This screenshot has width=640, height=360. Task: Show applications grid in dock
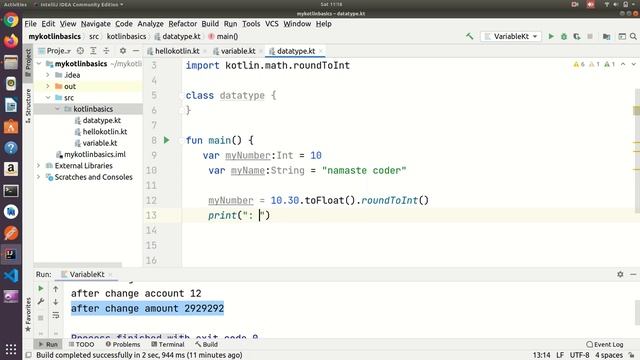click(x=11, y=349)
